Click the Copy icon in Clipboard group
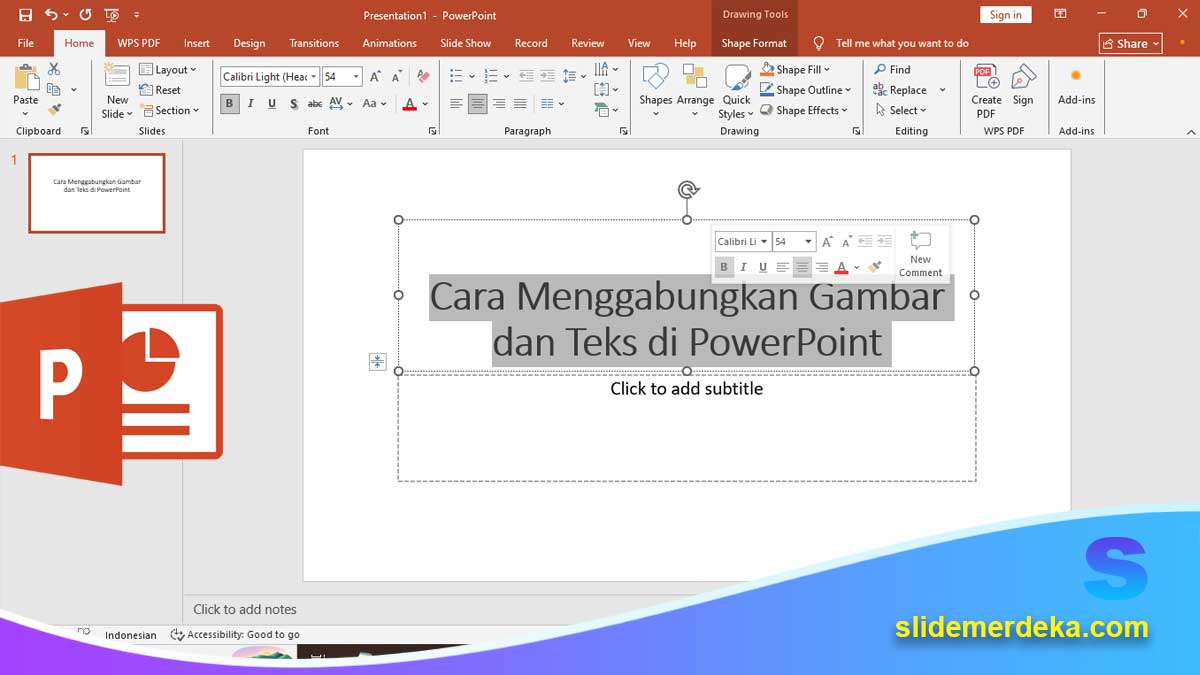Screen dimensions: 1200x675 (54, 89)
